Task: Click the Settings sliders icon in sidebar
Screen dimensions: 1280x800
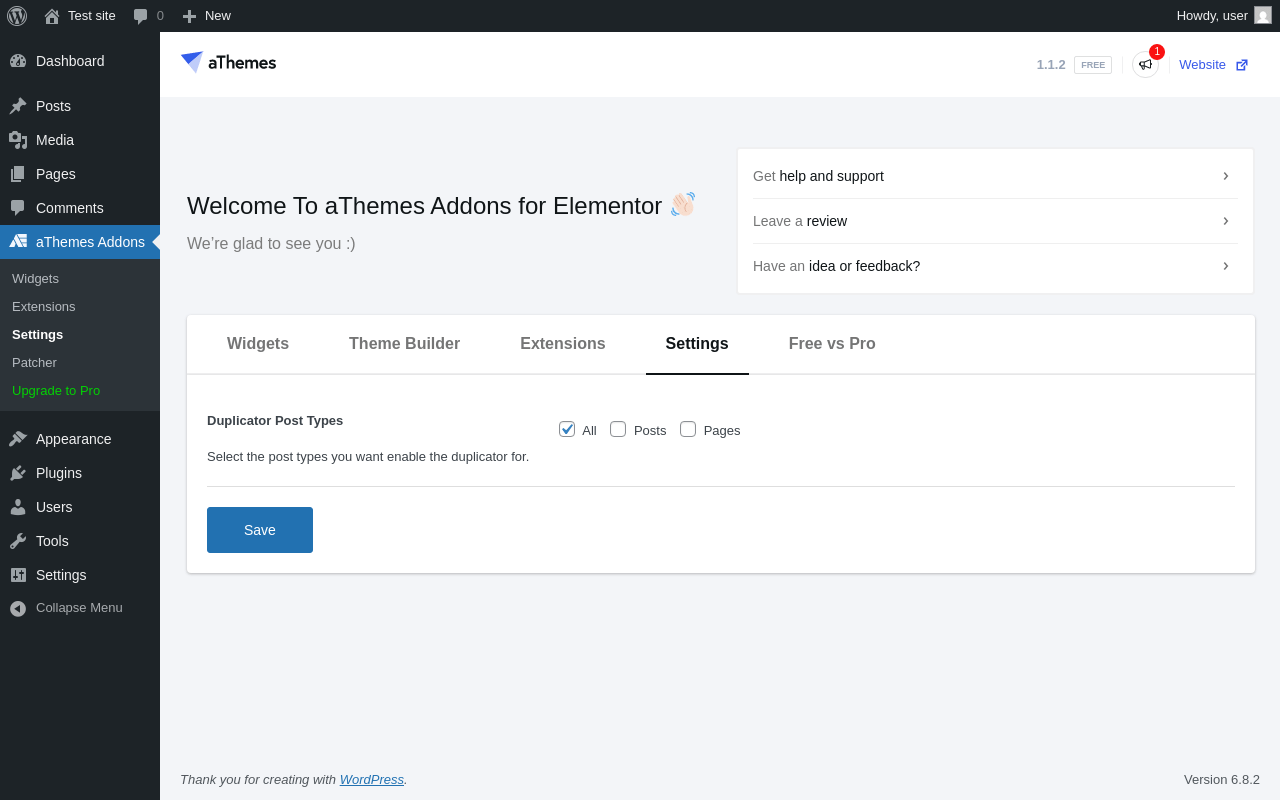Action: [18, 575]
